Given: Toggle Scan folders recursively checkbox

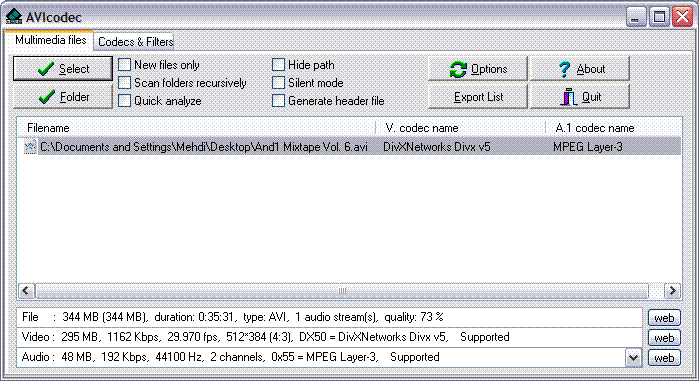Looking at the screenshot, I should [x=124, y=82].
